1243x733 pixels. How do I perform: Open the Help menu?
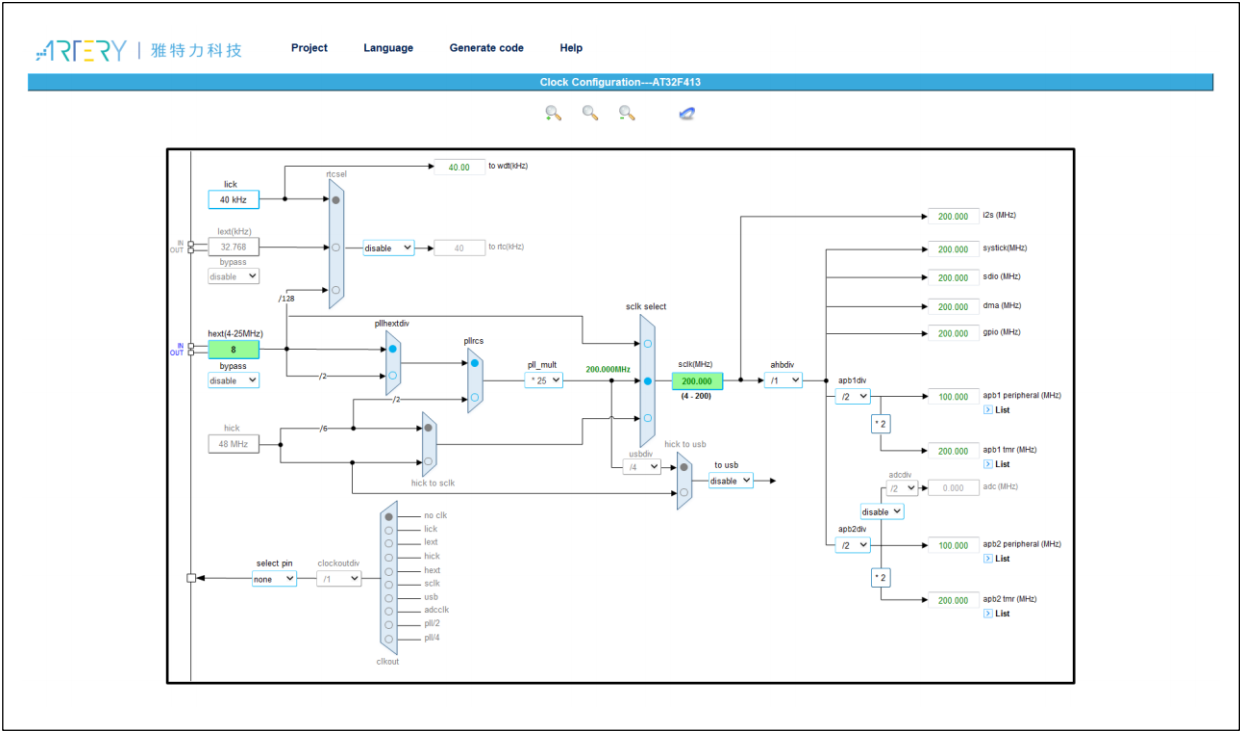571,48
